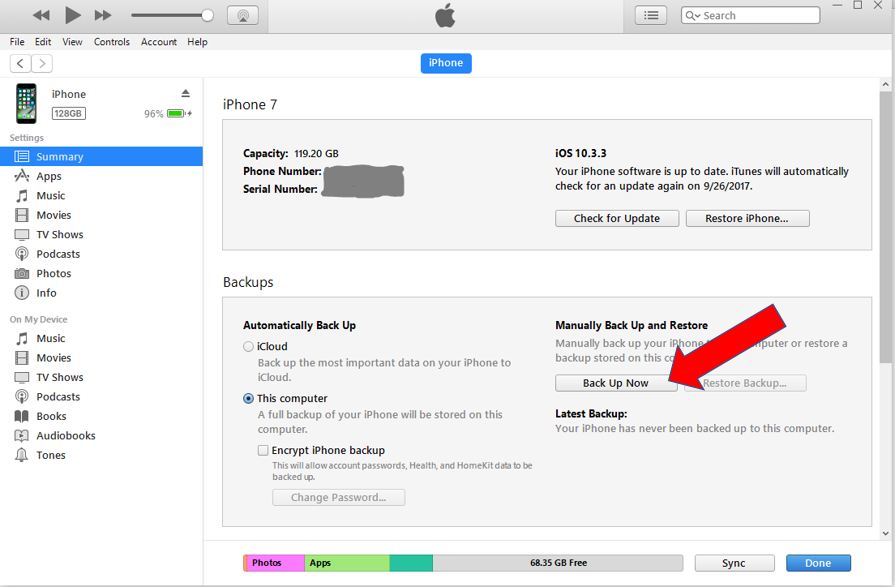Viewport: 895px width, 587px height.
Task: Click Info icon in sidebar
Action: point(22,293)
